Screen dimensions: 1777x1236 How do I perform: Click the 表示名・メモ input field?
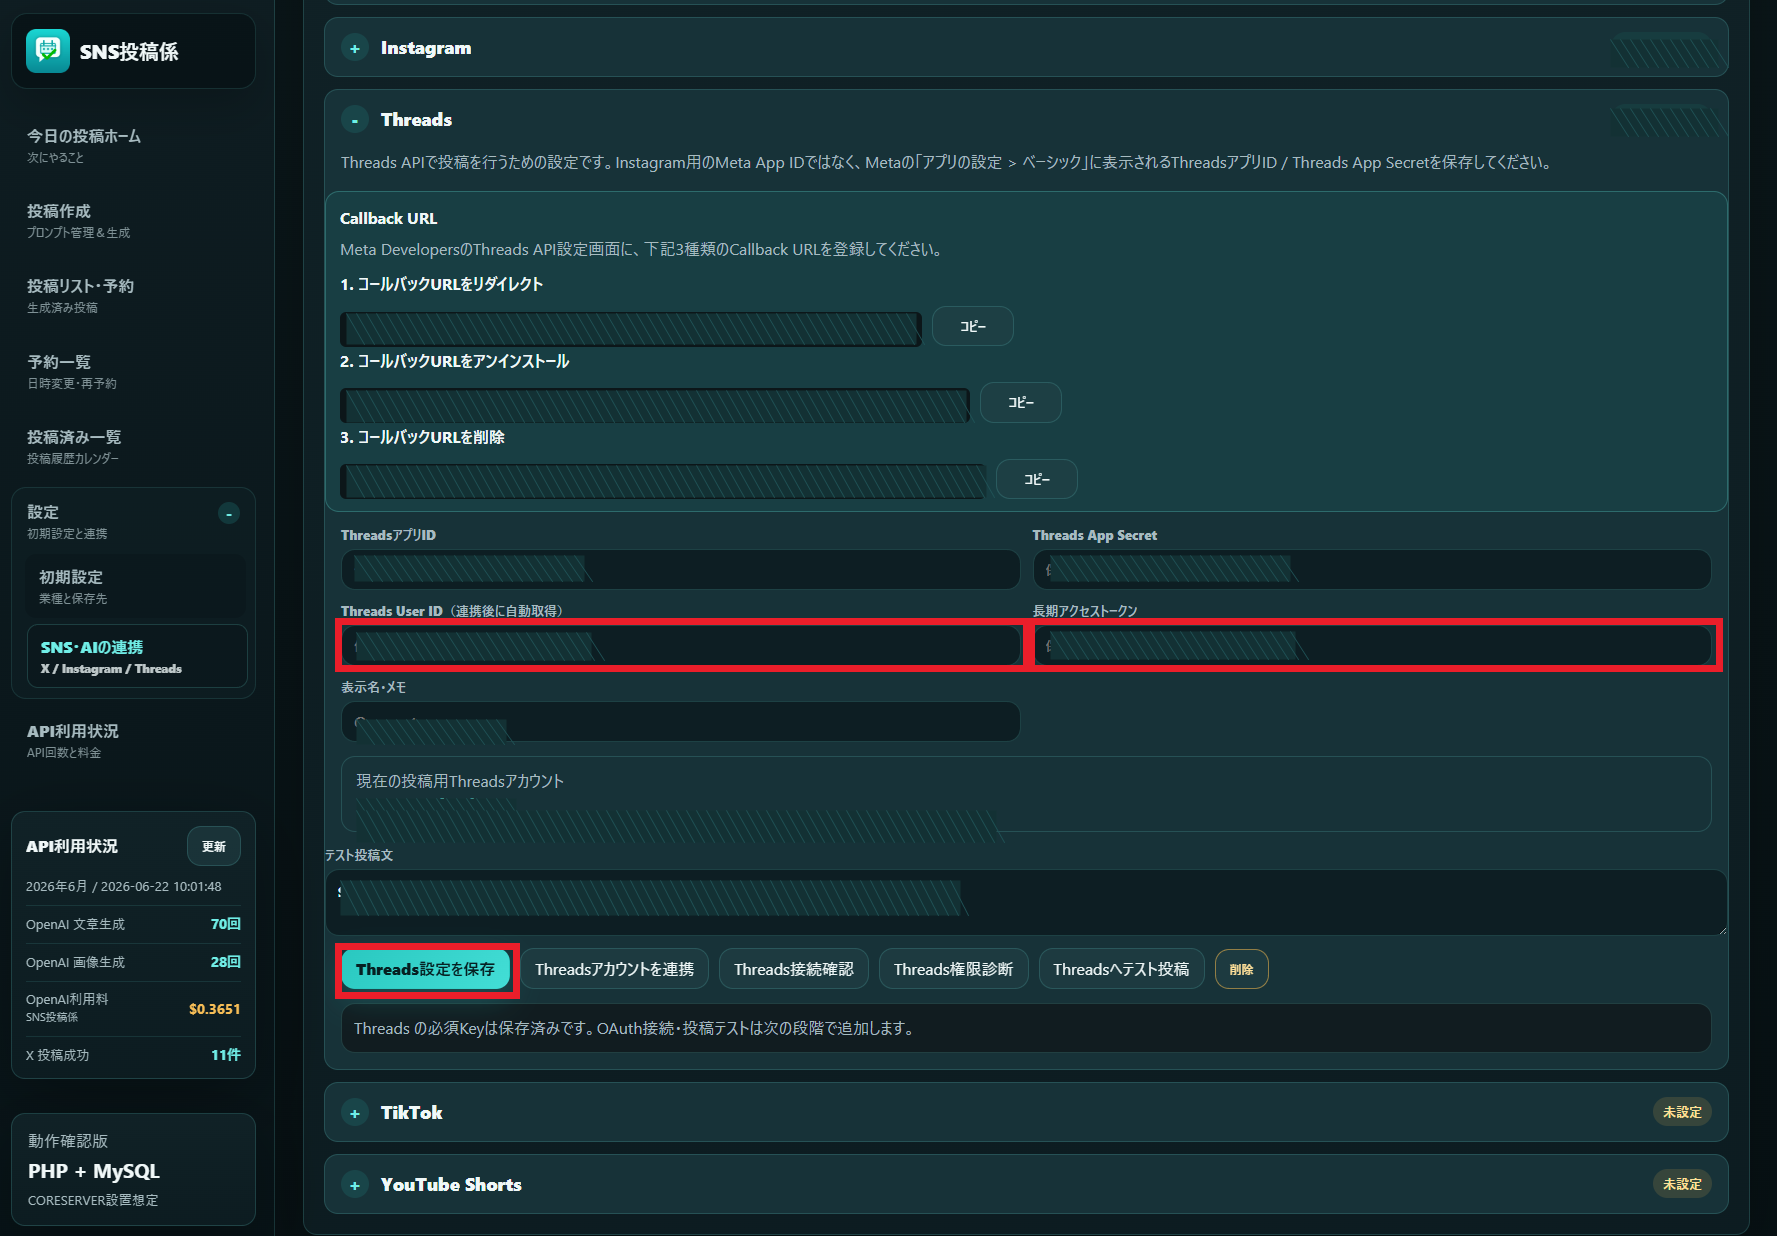click(x=680, y=721)
